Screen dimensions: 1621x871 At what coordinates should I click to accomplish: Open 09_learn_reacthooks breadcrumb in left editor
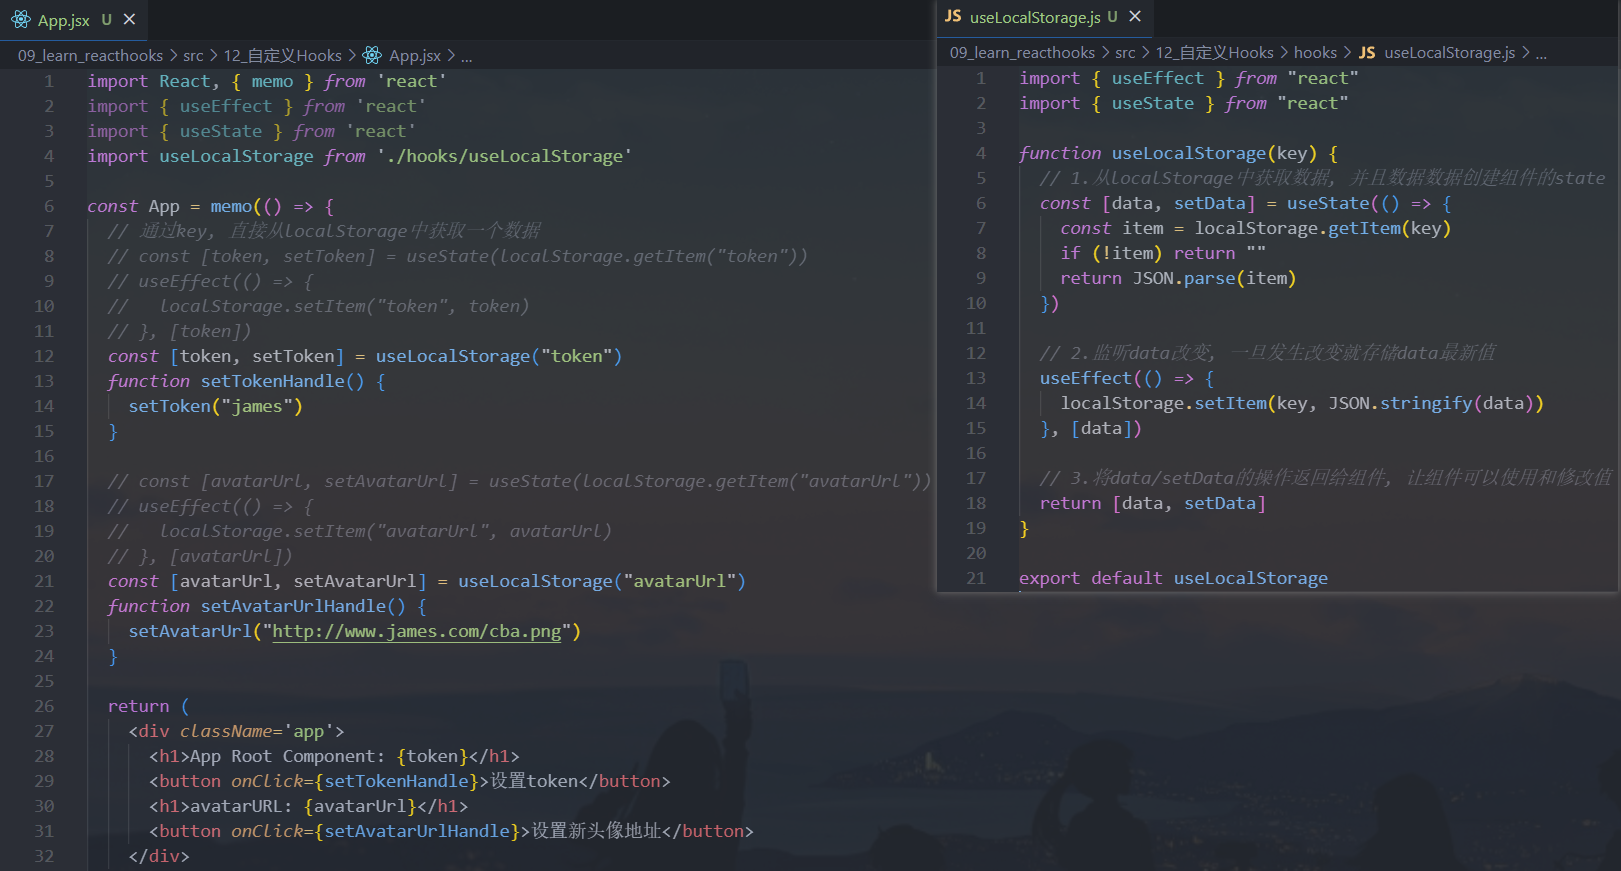(90, 56)
